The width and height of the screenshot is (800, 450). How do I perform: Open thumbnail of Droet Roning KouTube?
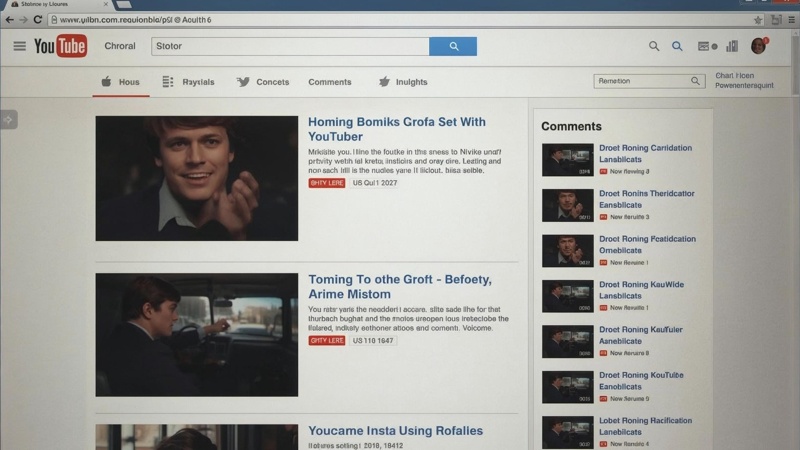(567, 387)
